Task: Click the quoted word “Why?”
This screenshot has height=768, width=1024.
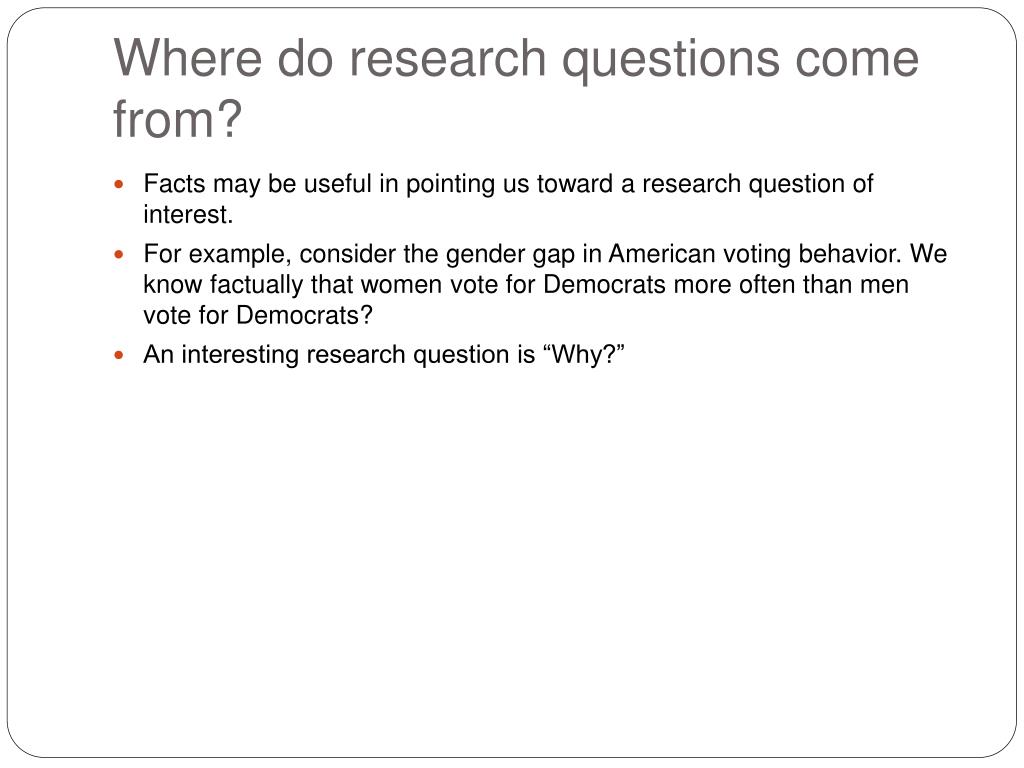Action: pos(584,355)
